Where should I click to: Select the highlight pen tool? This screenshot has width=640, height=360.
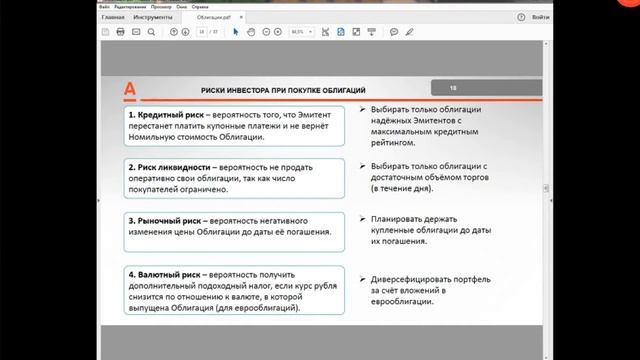click(x=409, y=32)
